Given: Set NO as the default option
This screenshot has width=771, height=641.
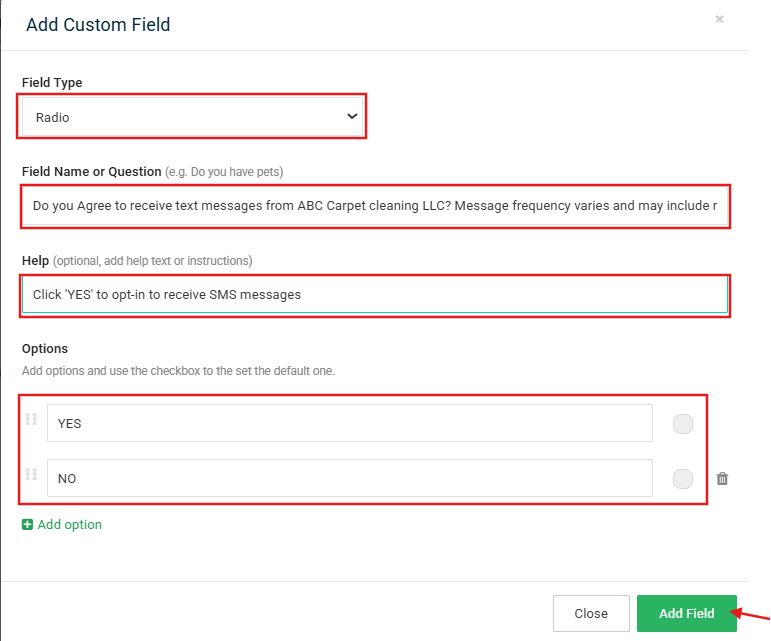Looking at the screenshot, I should click(x=682, y=479).
